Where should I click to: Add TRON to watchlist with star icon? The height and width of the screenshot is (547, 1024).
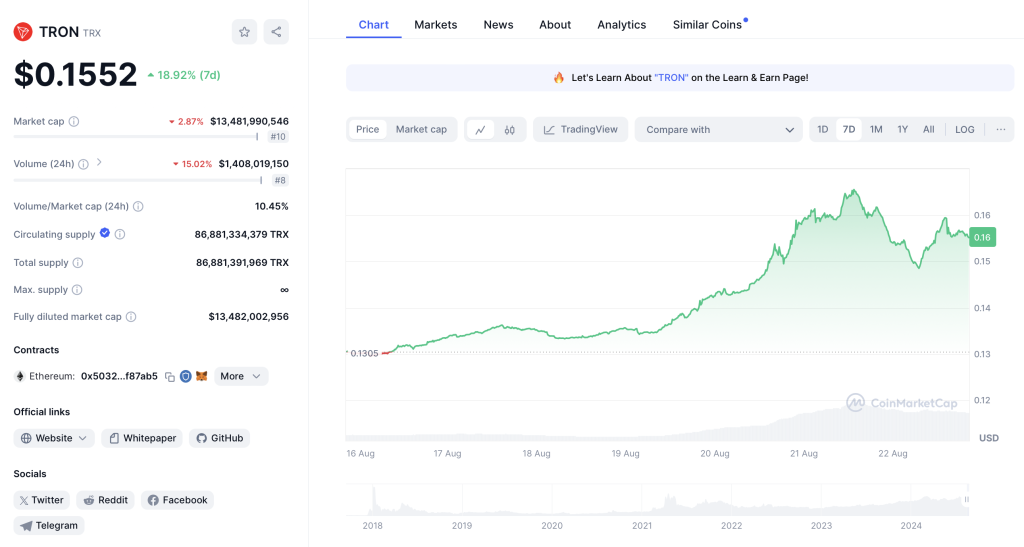(244, 32)
